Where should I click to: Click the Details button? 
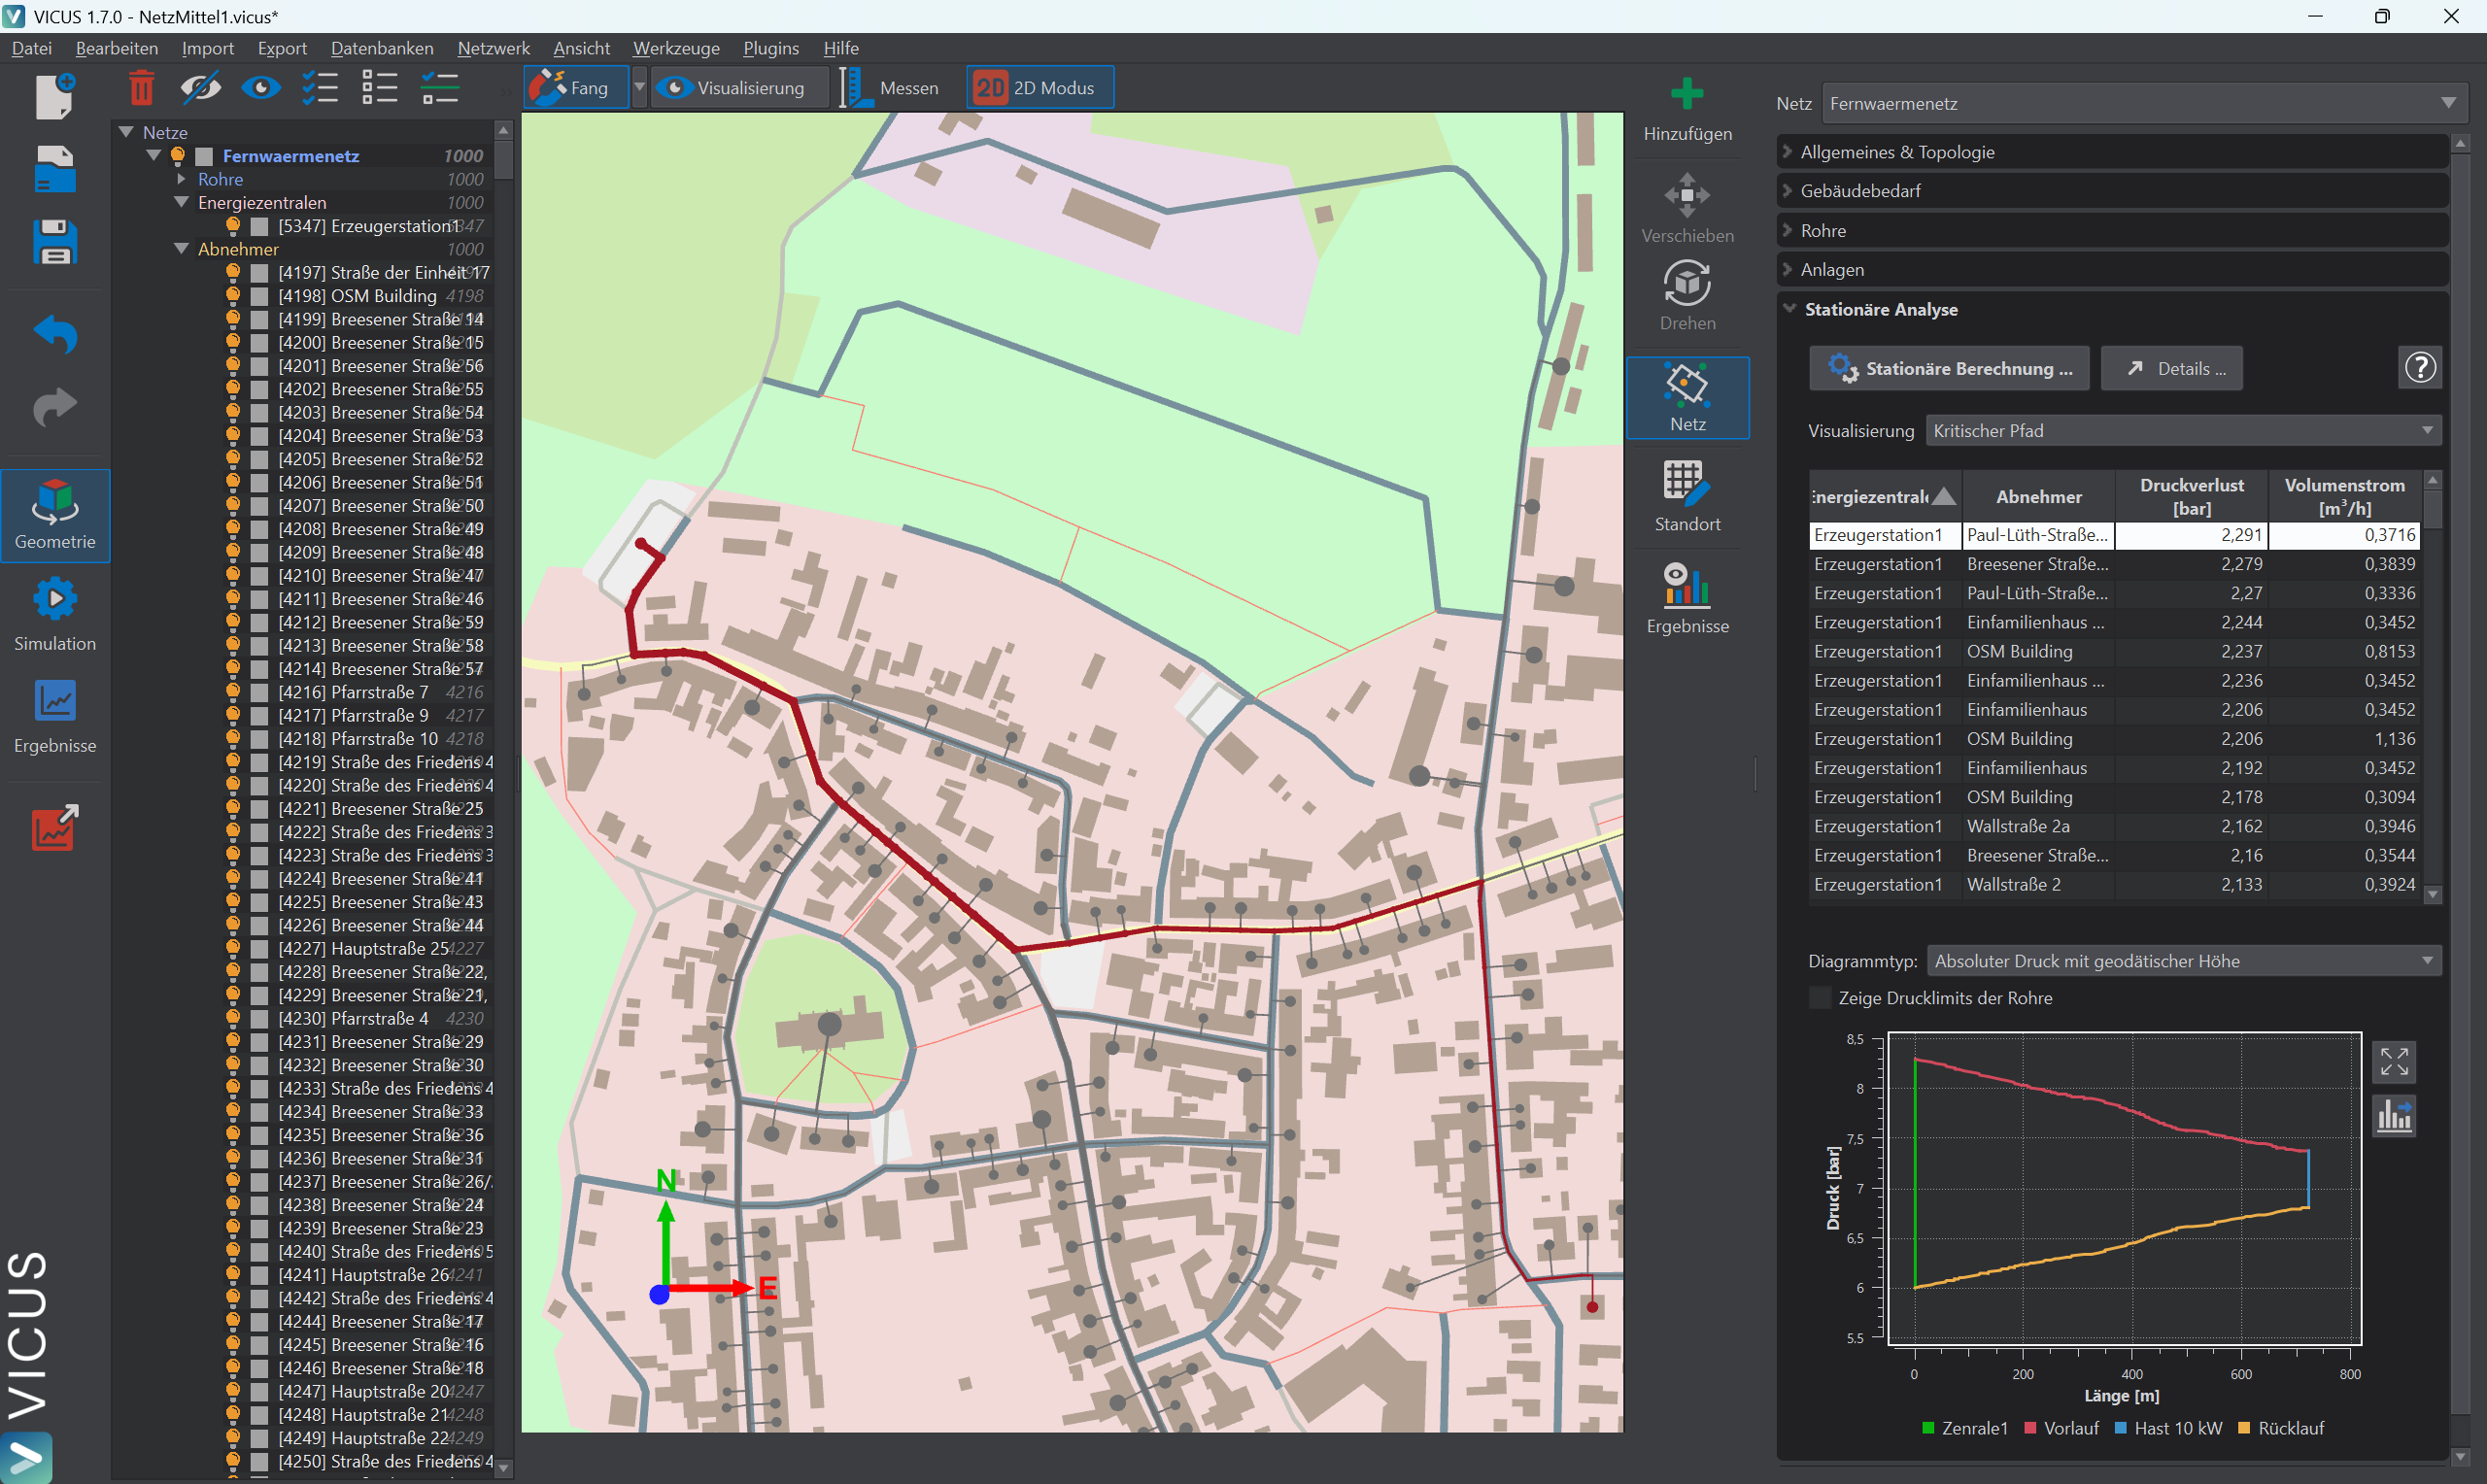(x=2171, y=369)
